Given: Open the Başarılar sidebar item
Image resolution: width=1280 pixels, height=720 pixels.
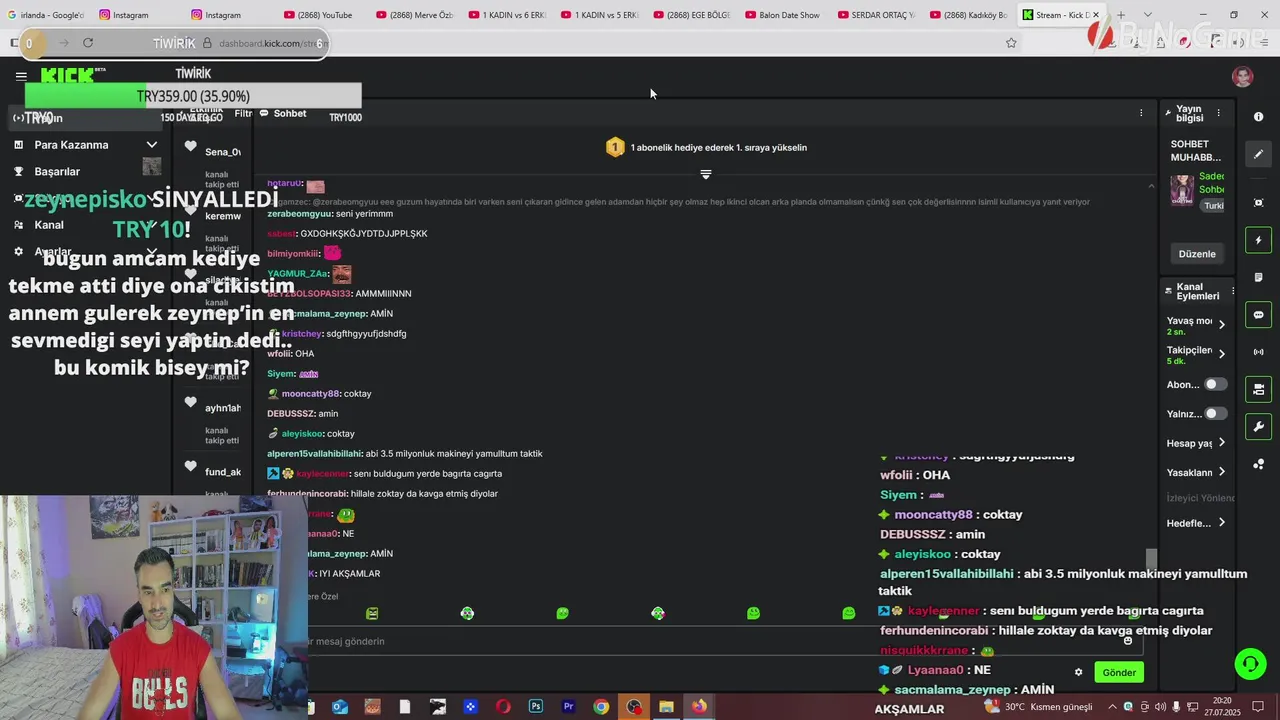Looking at the screenshot, I should pyautogui.click(x=57, y=172).
